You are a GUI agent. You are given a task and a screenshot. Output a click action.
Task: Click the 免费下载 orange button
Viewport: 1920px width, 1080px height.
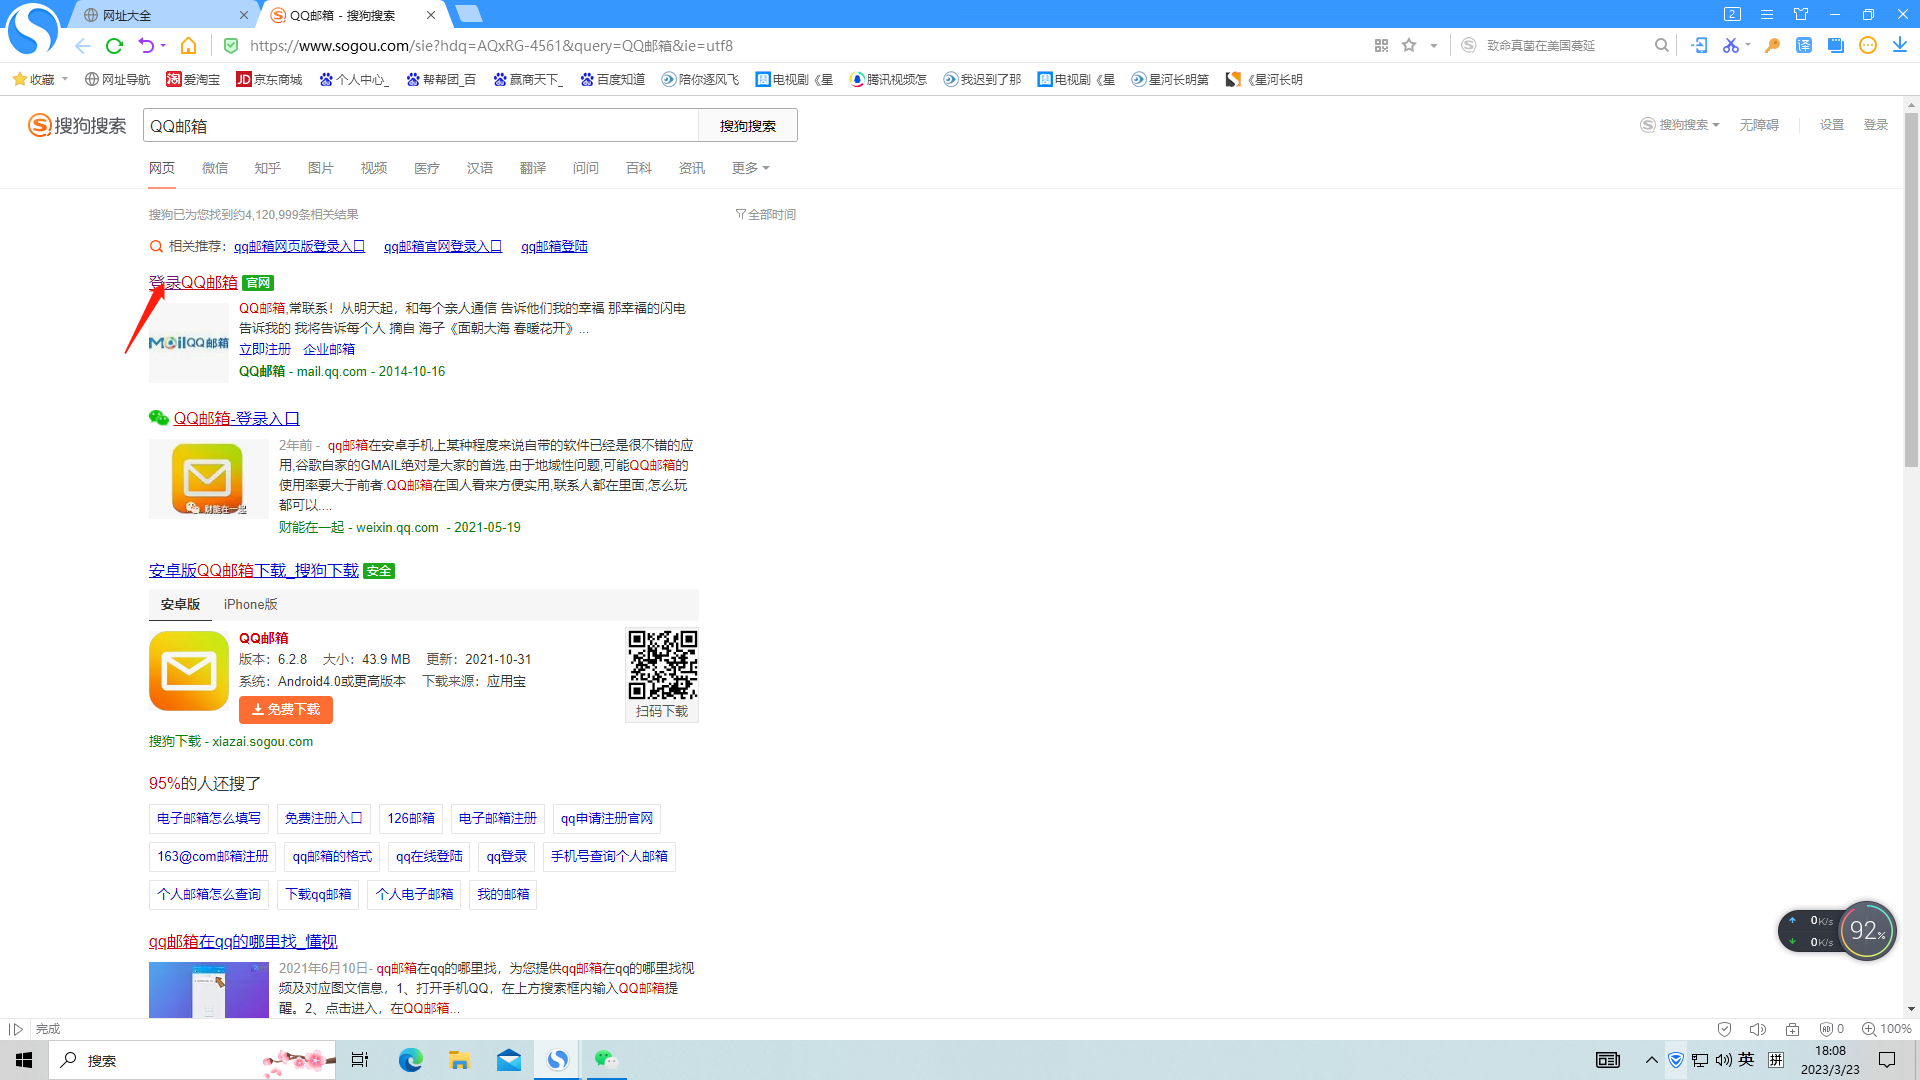[286, 709]
